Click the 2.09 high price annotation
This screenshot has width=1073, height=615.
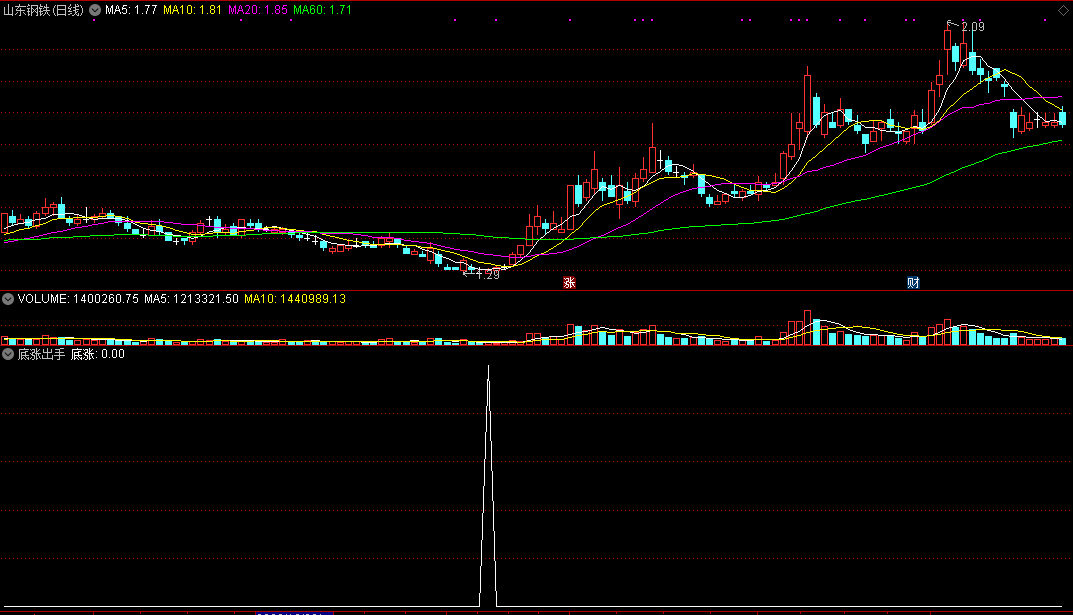pos(972,27)
